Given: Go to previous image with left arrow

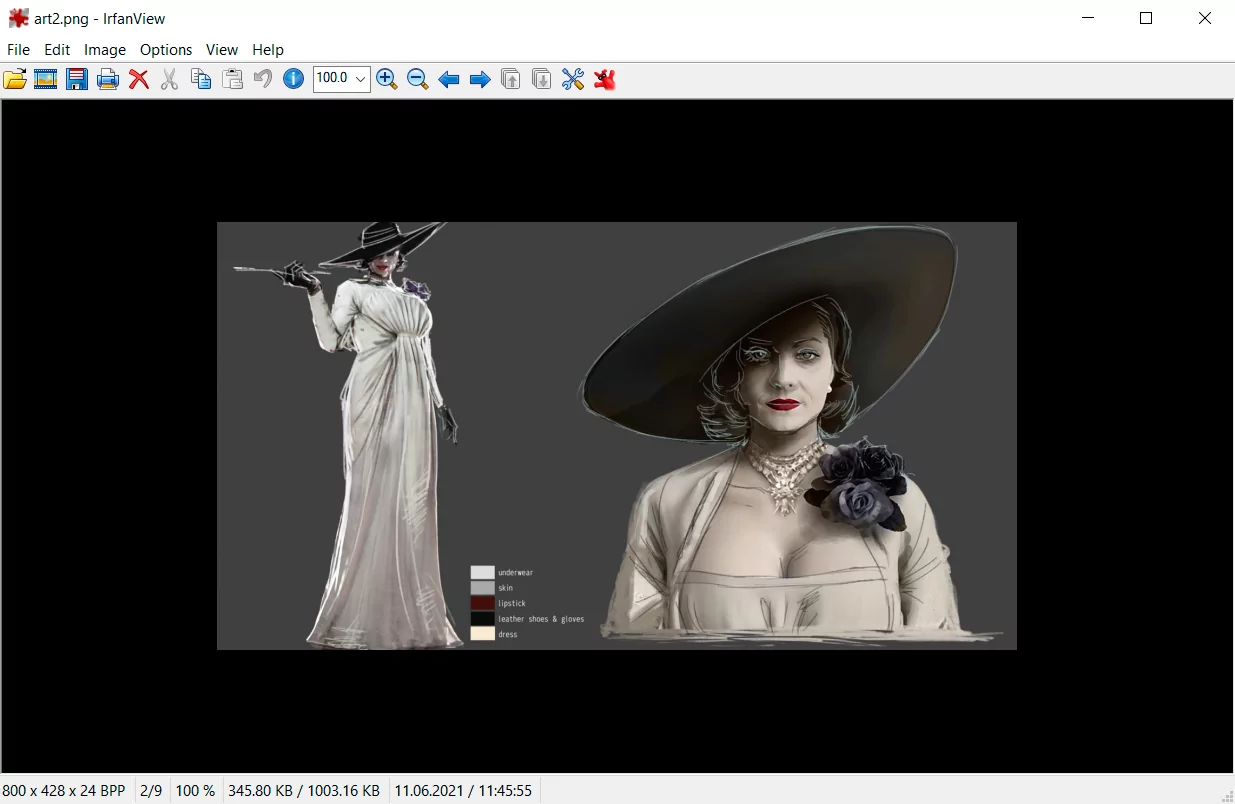Looking at the screenshot, I should point(449,79).
